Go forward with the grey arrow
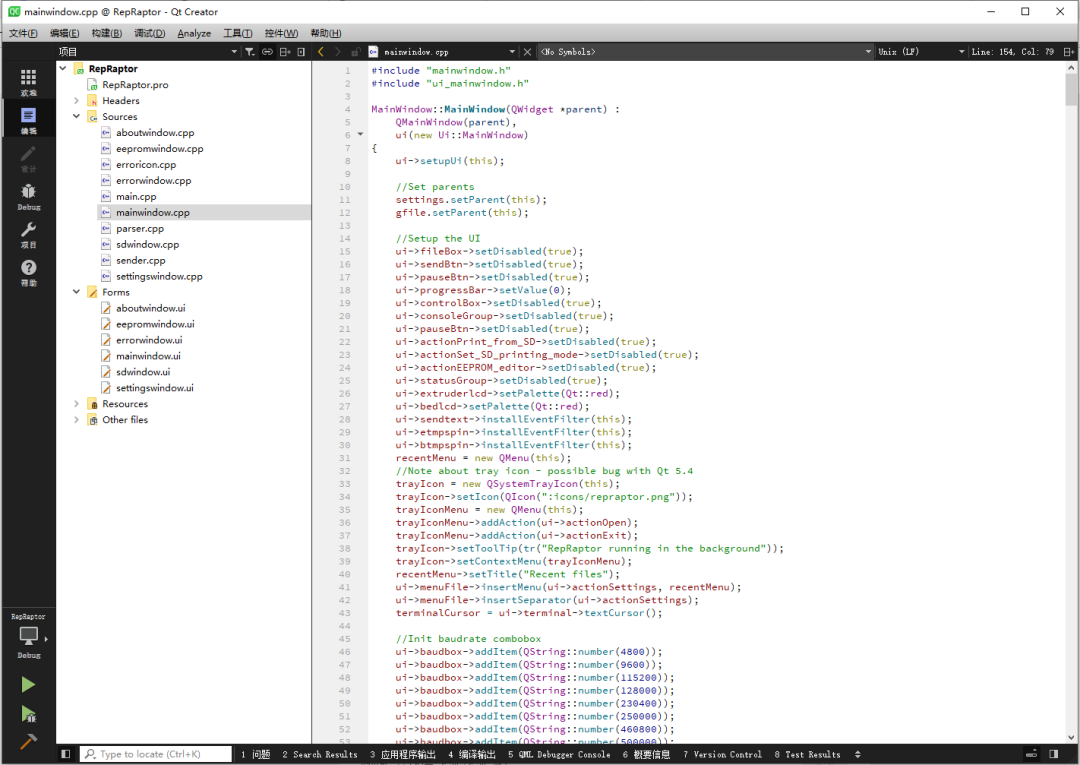The height and width of the screenshot is (765, 1080). pyautogui.click(x=338, y=52)
